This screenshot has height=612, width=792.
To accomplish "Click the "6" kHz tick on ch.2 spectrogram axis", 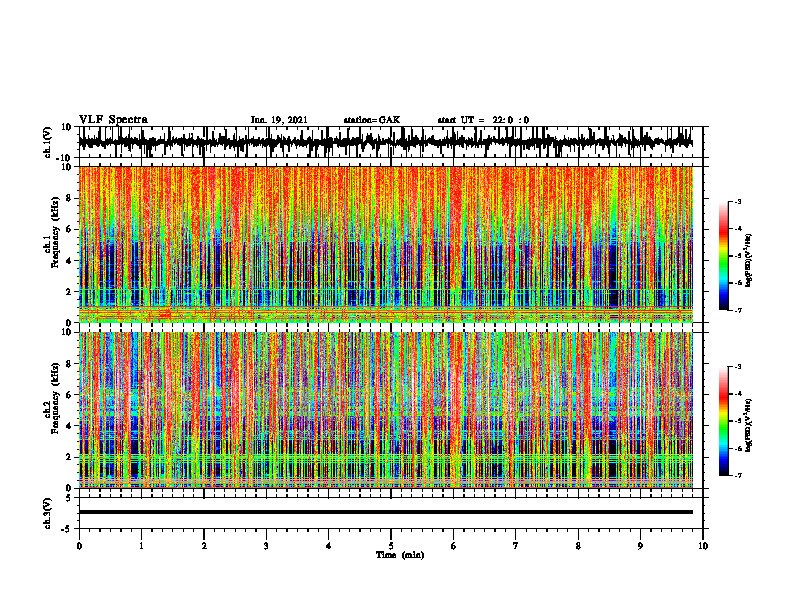I will [x=69, y=395].
